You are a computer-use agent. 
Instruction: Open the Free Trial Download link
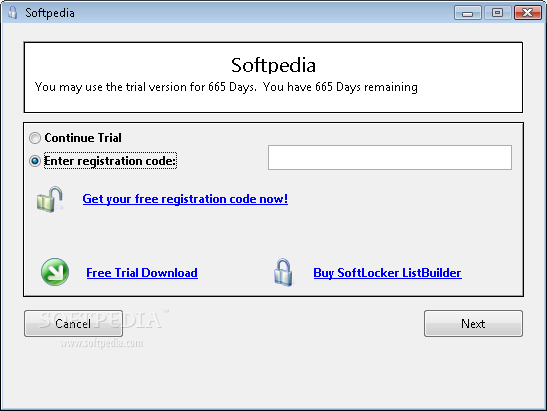click(142, 273)
